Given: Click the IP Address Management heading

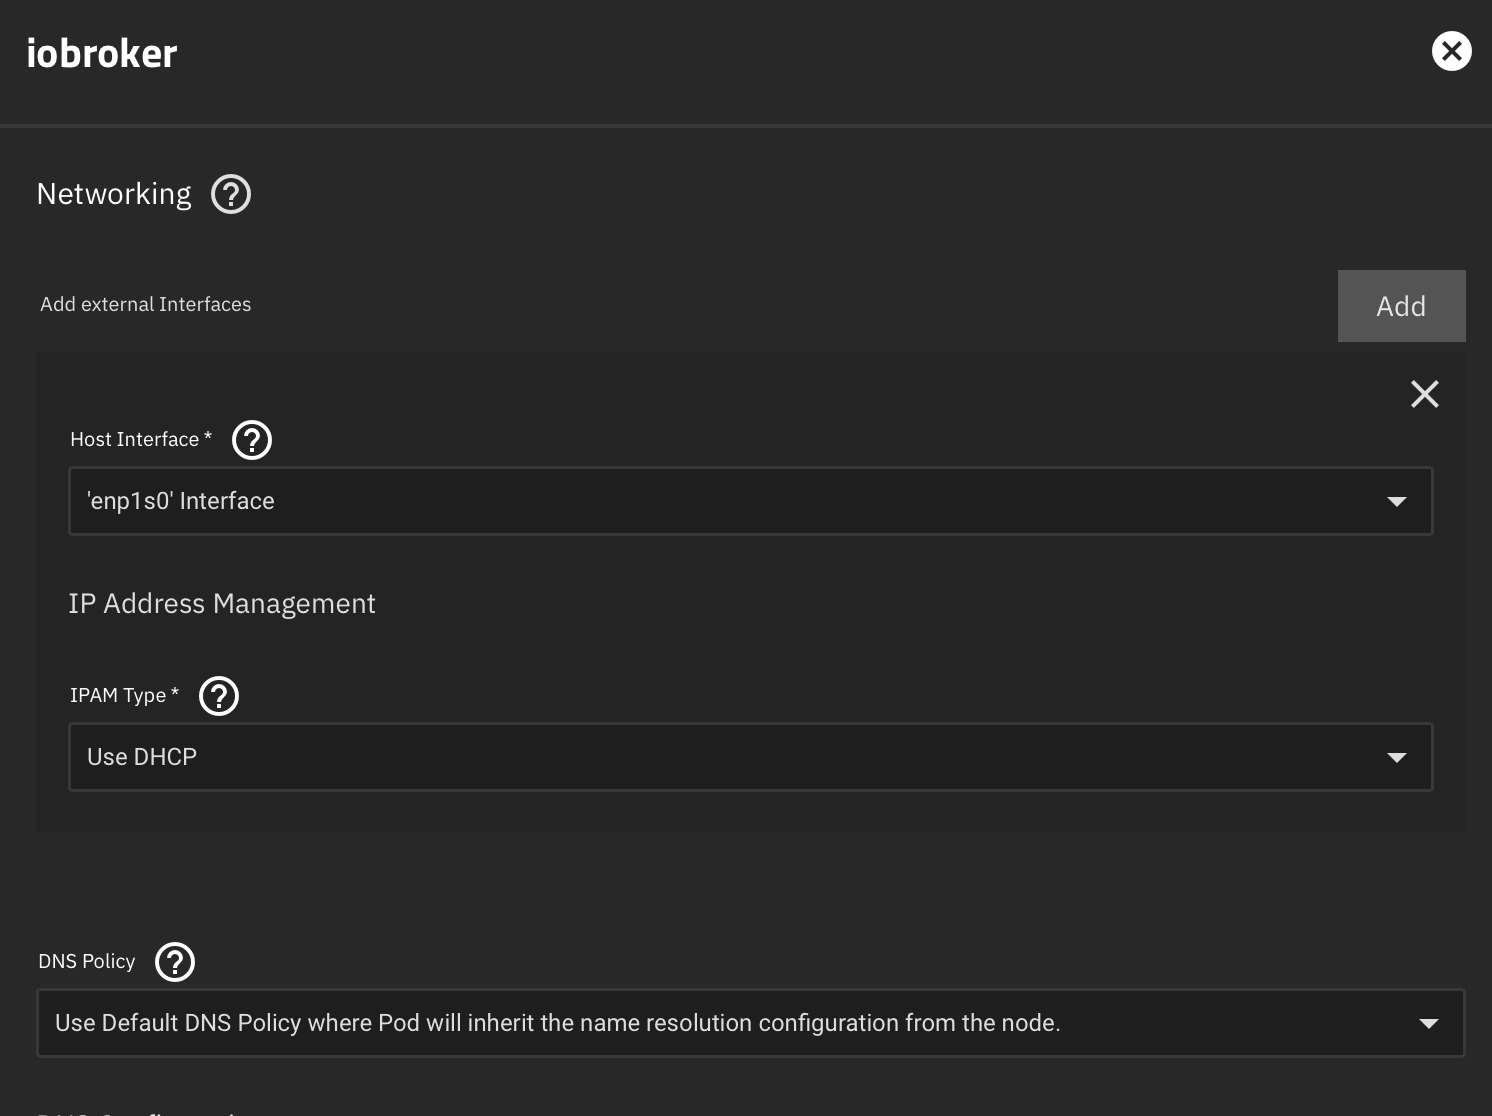Looking at the screenshot, I should (222, 604).
